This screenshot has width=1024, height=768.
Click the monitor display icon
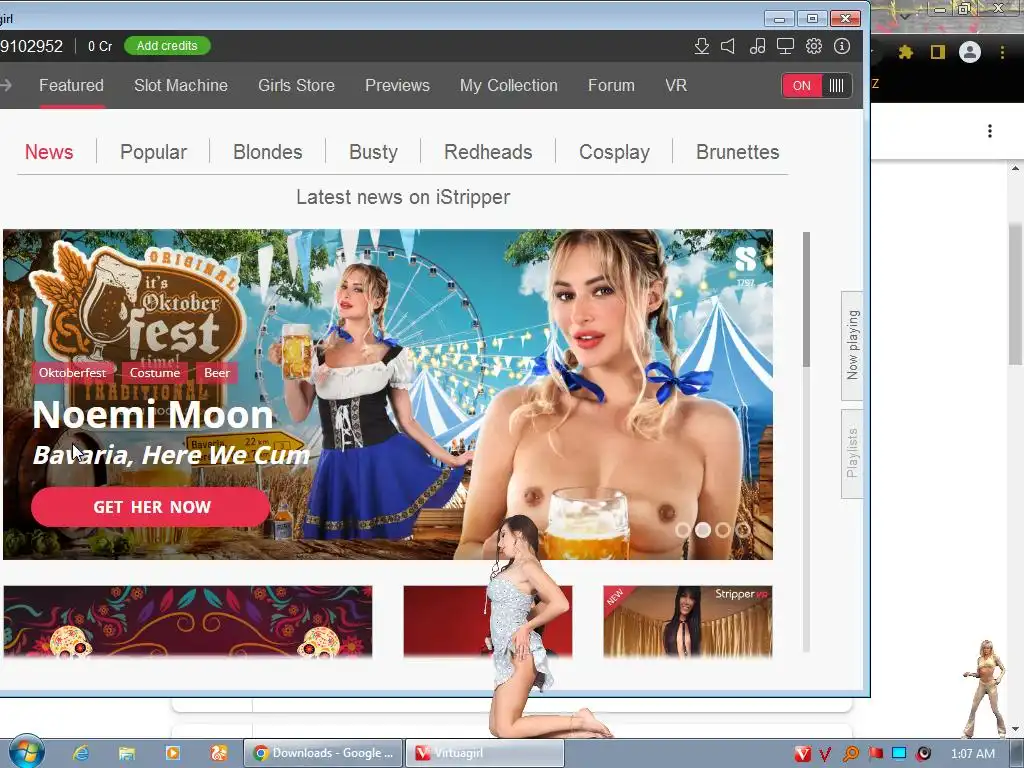tap(785, 46)
